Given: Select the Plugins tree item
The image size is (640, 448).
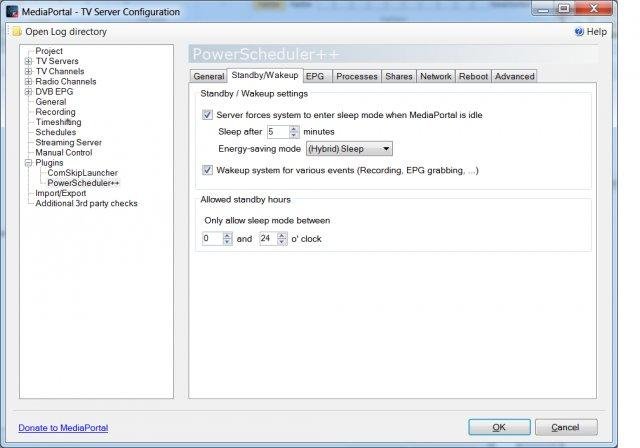Looking at the screenshot, I should tap(49, 163).
